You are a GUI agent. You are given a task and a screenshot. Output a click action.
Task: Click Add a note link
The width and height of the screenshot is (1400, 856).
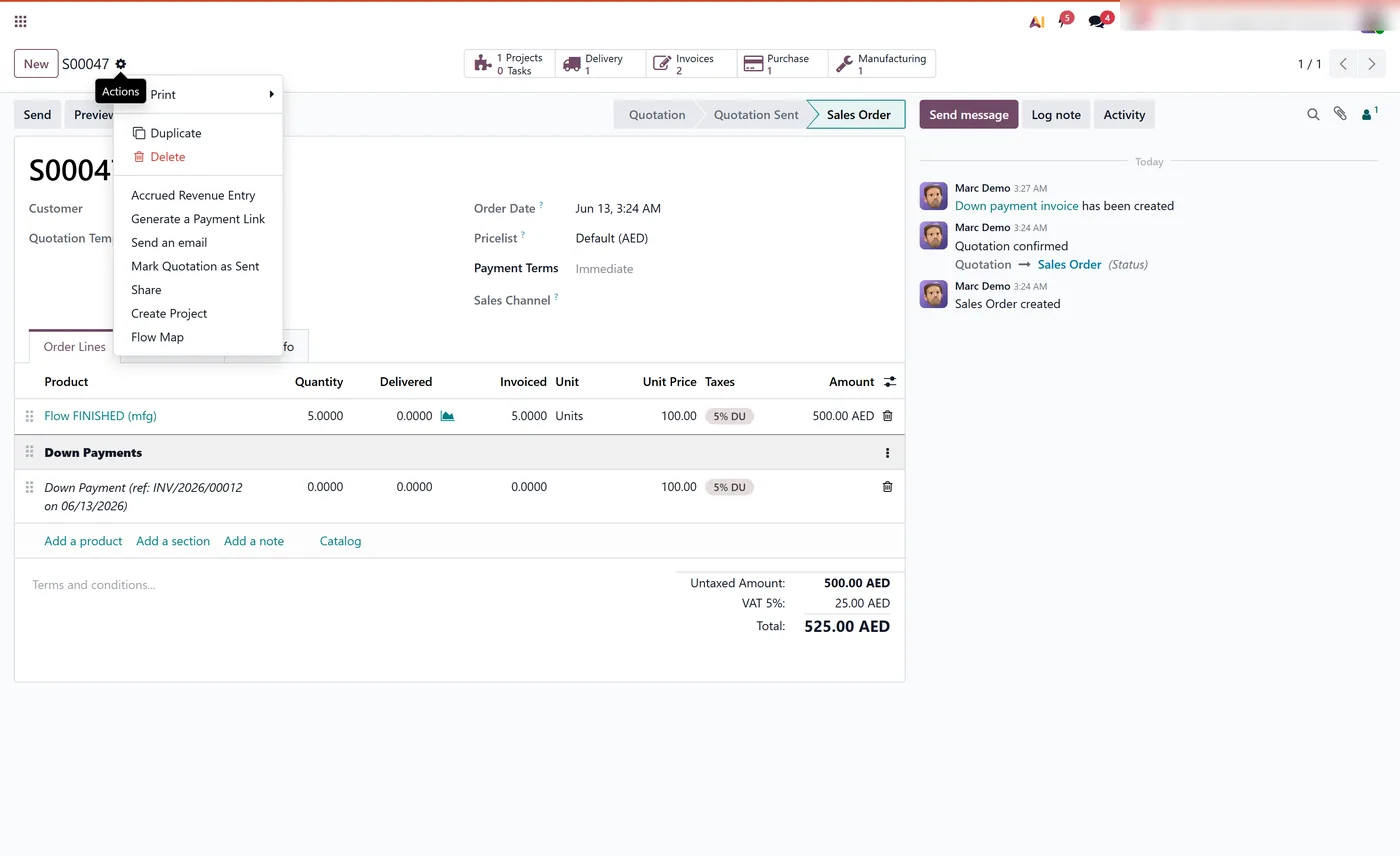click(x=254, y=541)
